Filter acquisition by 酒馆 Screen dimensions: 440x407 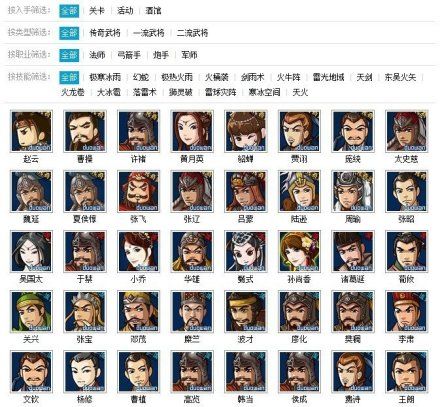[x=153, y=11]
